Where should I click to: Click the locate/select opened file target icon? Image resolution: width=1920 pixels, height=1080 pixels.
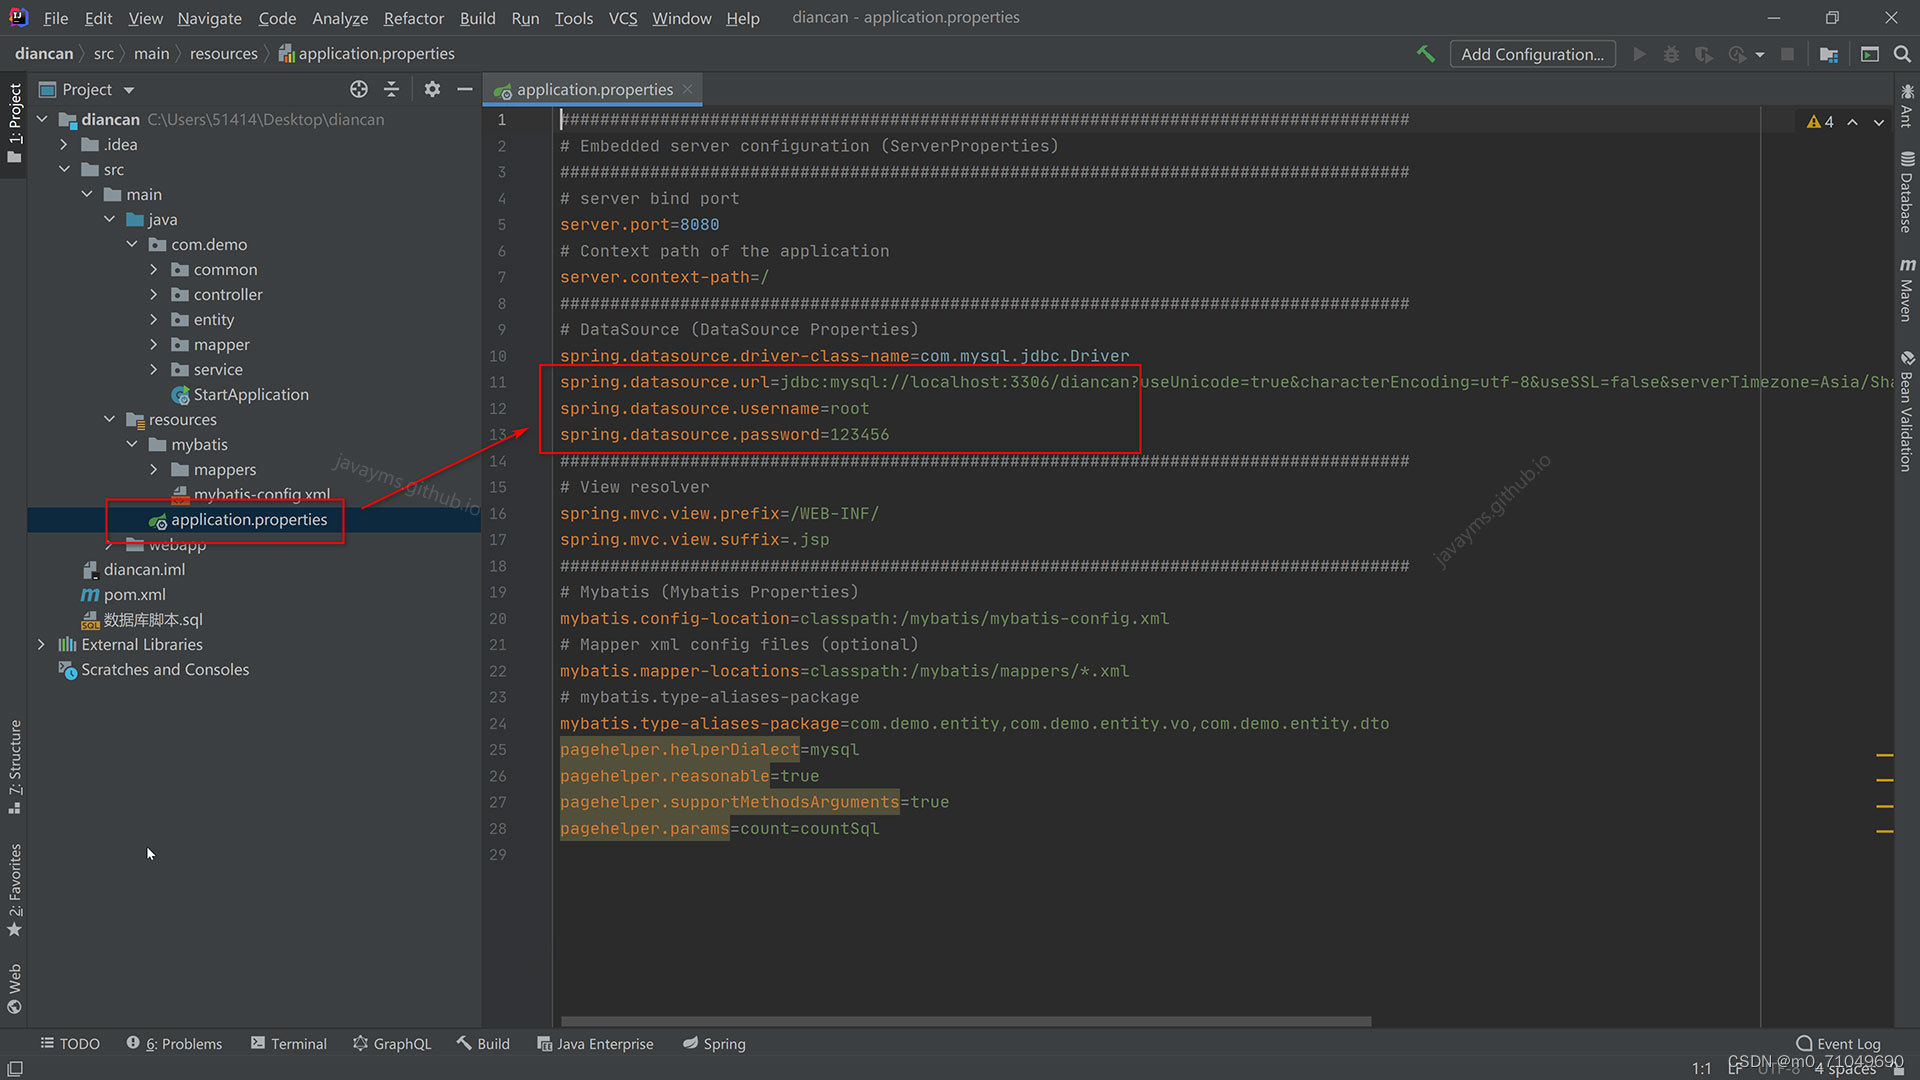(x=359, y=89)
